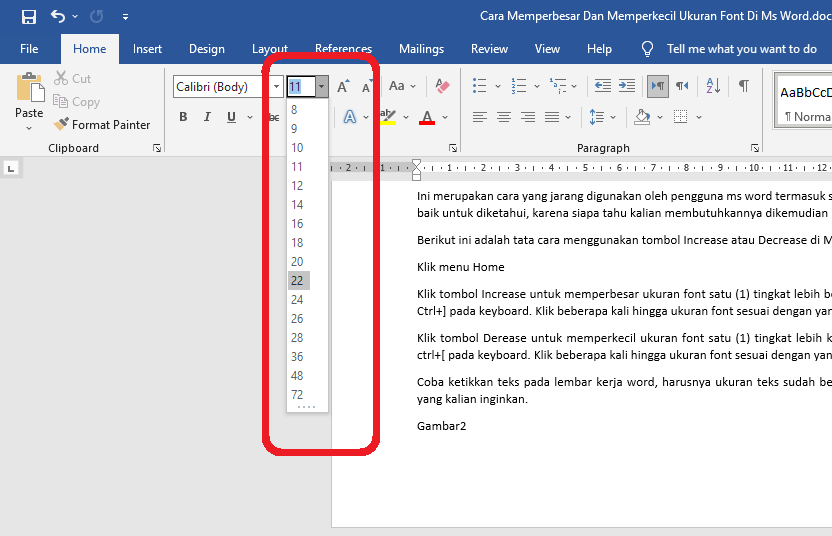
Task: Switch to the Insert tab
Action: pos(147,49)
